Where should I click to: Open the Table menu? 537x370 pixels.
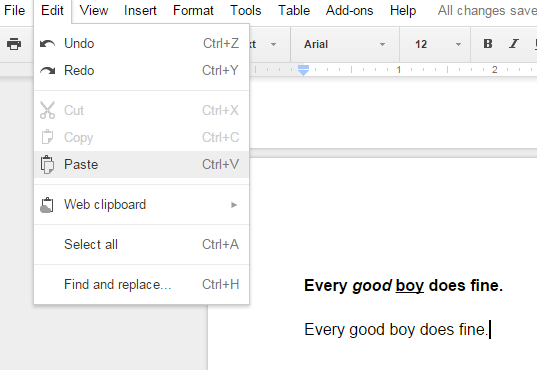click(x=294, y=11)
